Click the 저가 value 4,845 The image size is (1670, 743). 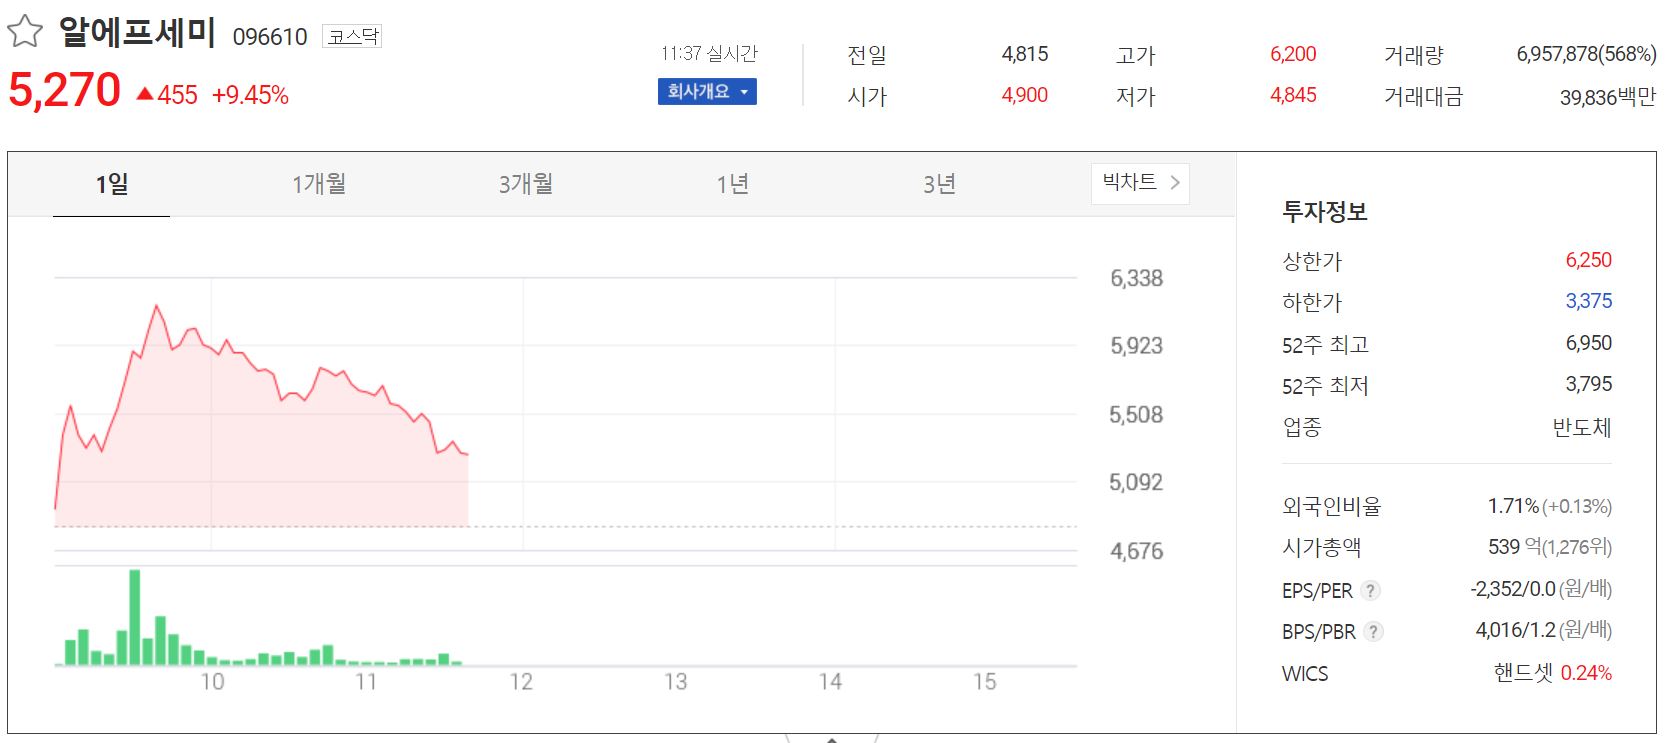(x=1293, y=95)
